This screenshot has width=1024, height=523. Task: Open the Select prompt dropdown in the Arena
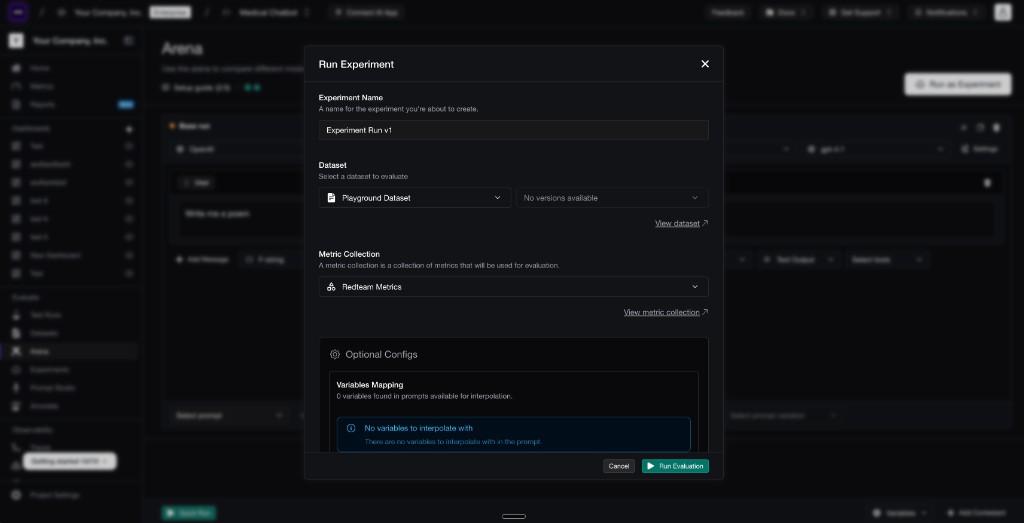(x=229, y=415)
